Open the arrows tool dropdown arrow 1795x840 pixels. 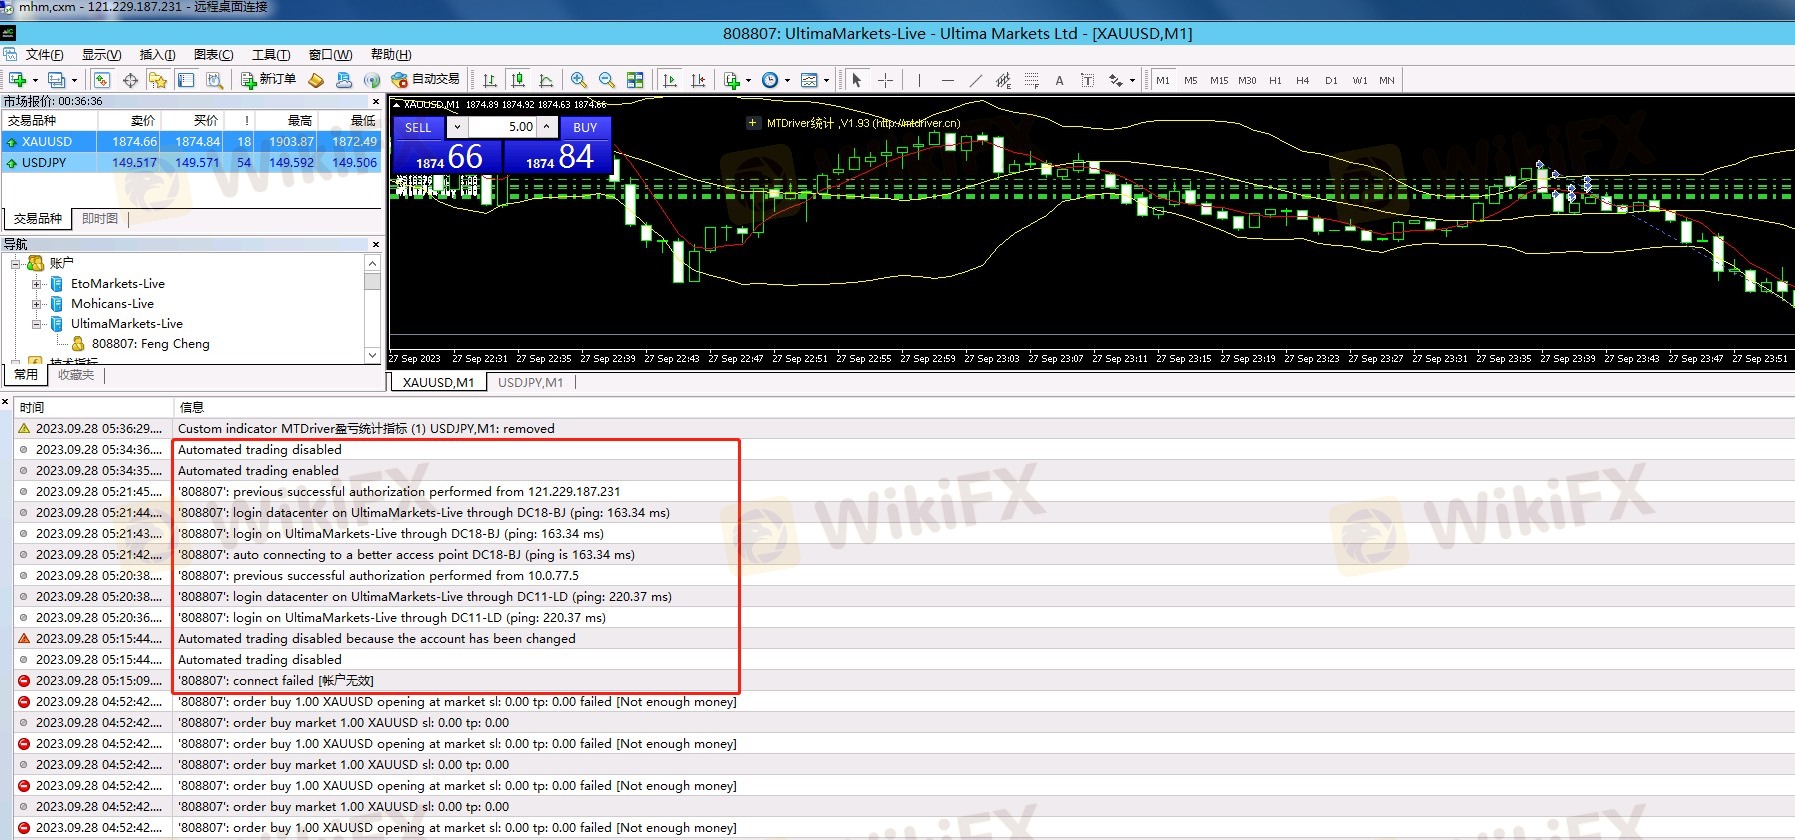tap(1132, 81)
